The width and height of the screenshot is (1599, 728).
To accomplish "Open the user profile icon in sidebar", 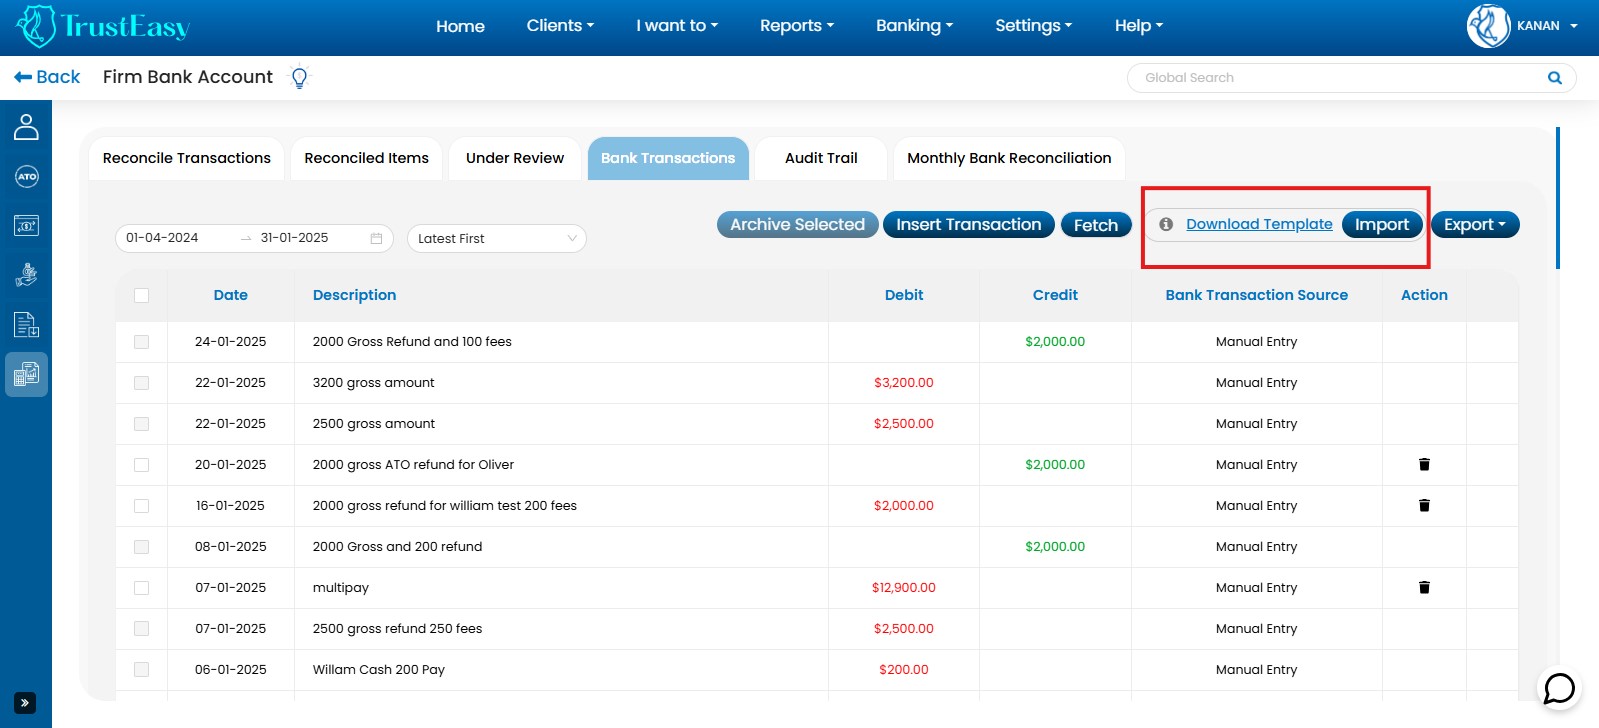I will (26, 127).
